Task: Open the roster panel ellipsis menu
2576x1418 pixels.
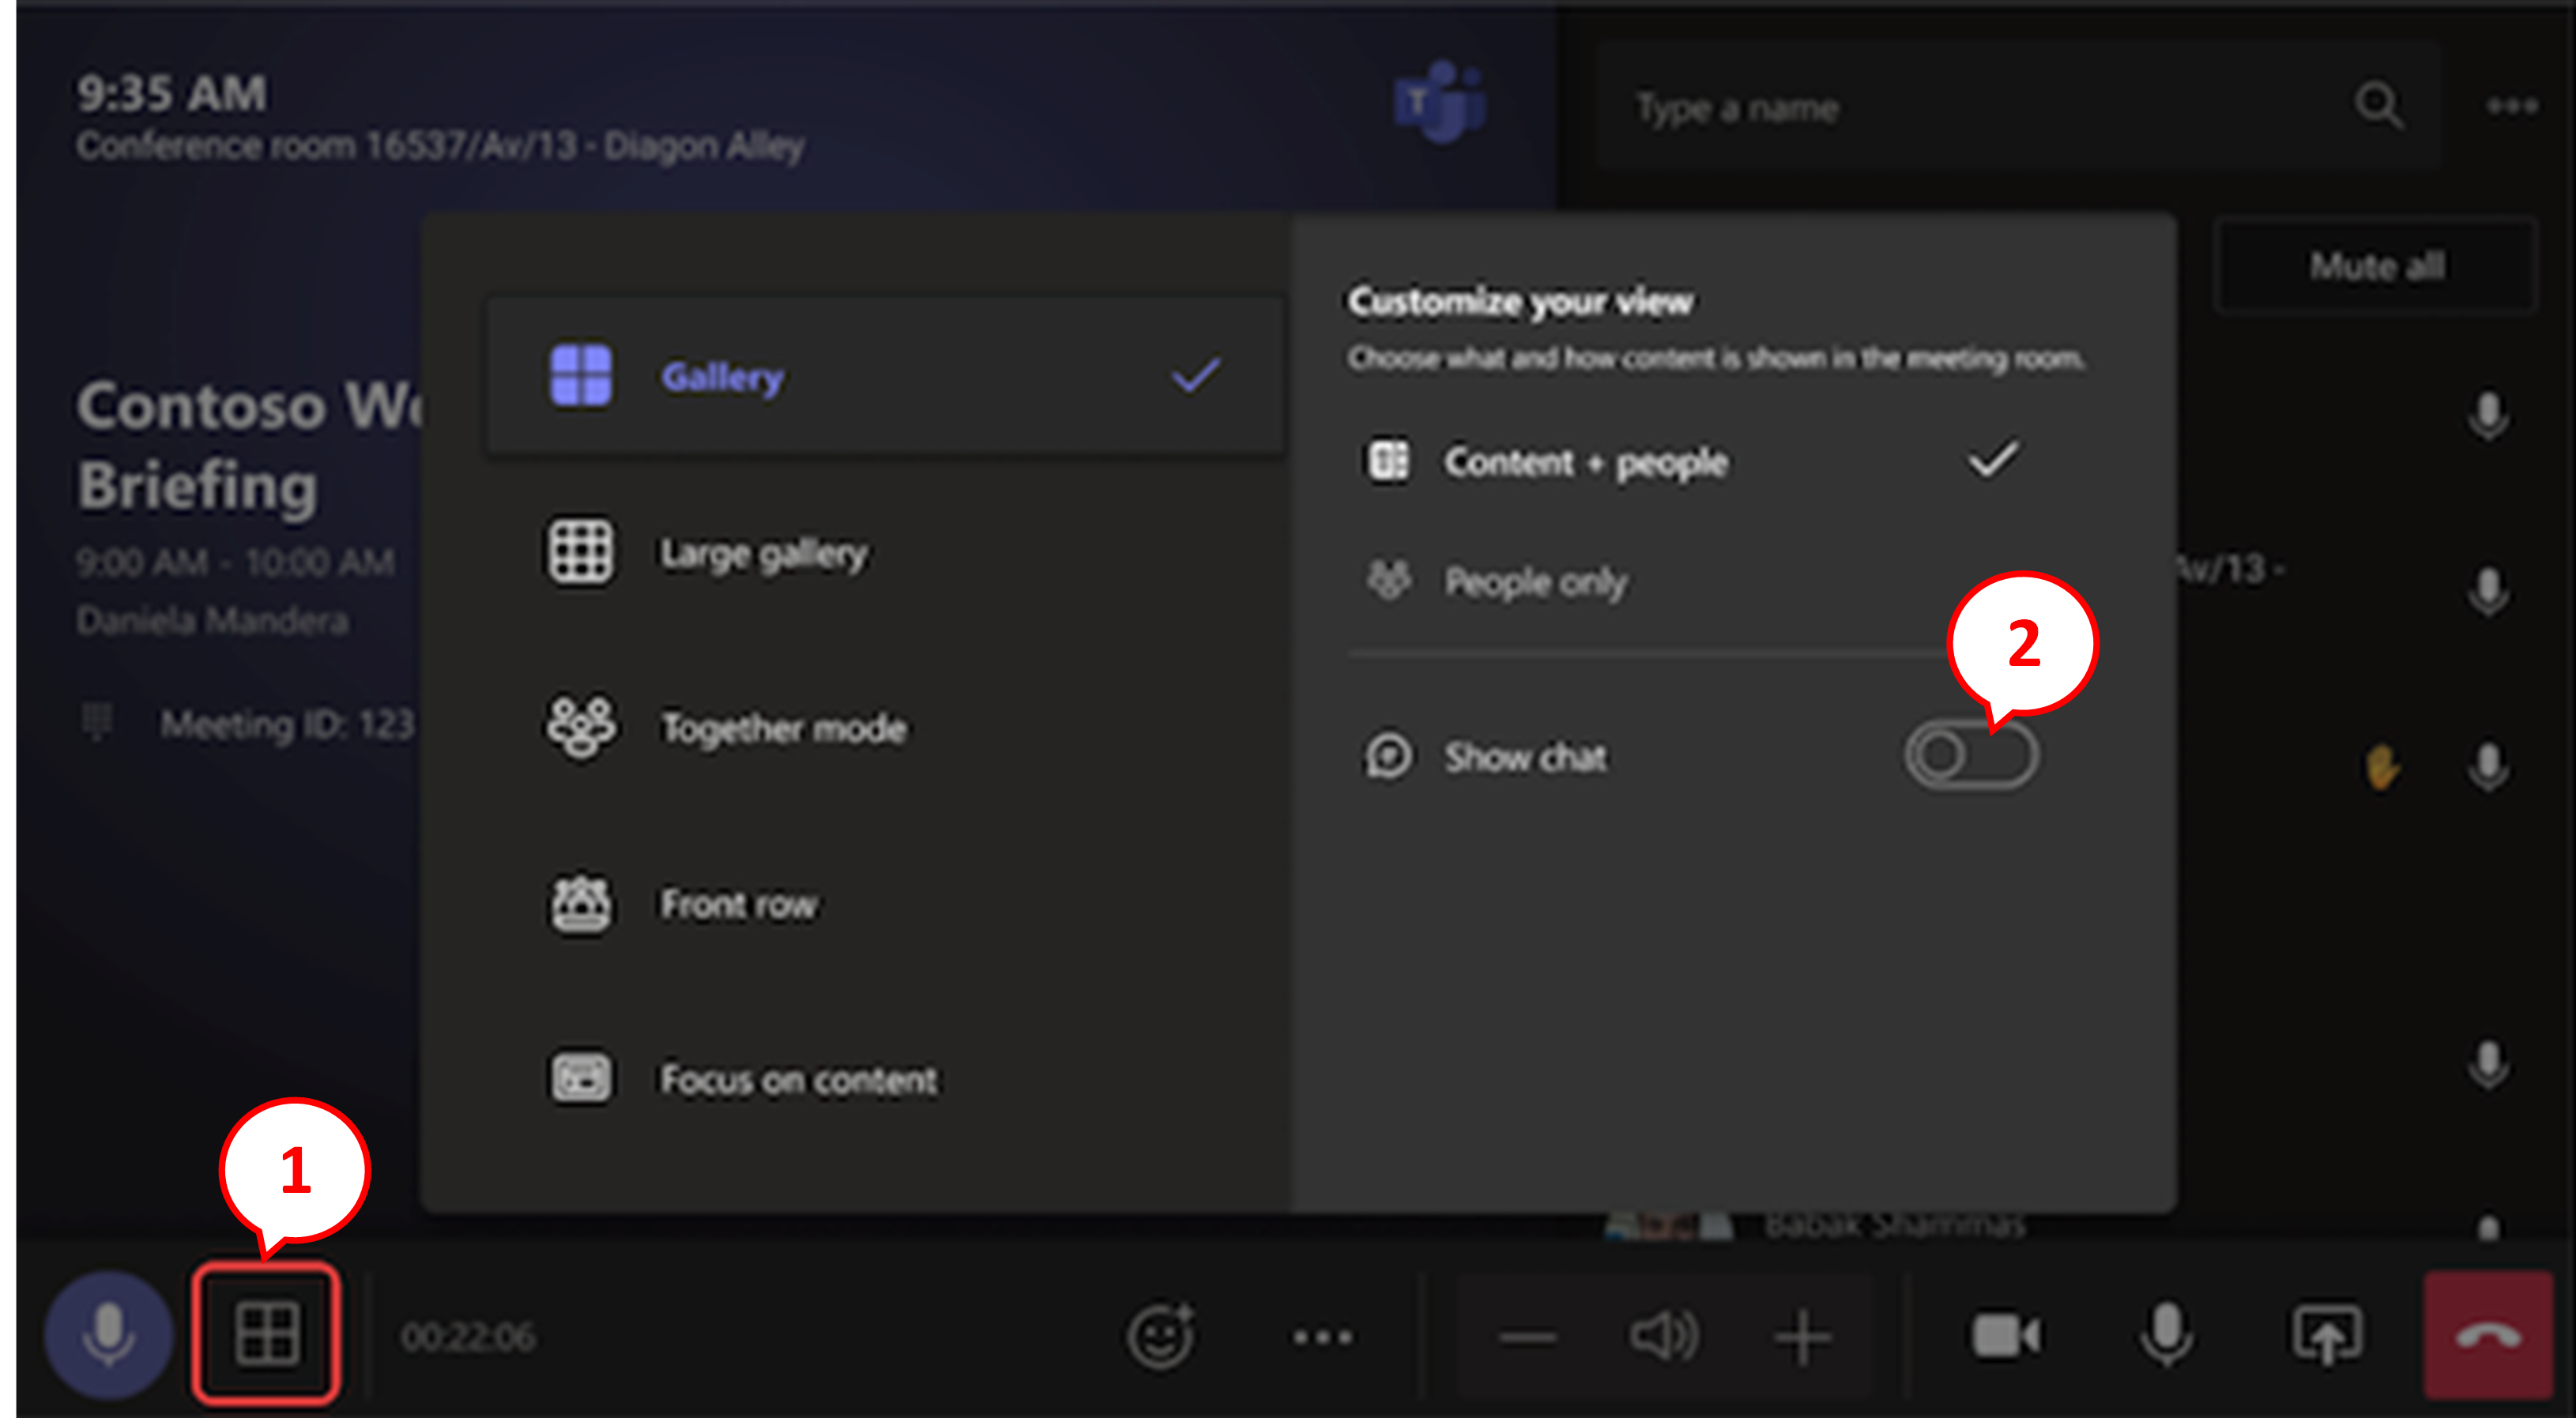Action: click(2512, 106)
